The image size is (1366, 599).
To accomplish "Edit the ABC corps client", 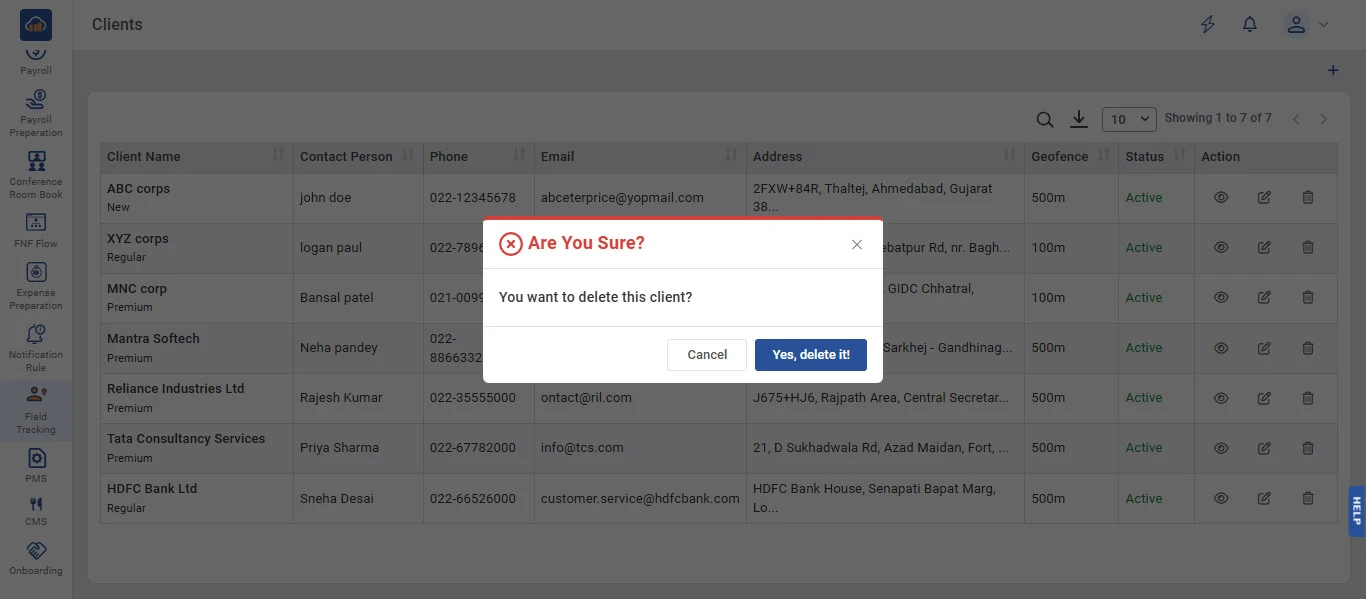I will pyautogui.click(x=1264, y=198).
